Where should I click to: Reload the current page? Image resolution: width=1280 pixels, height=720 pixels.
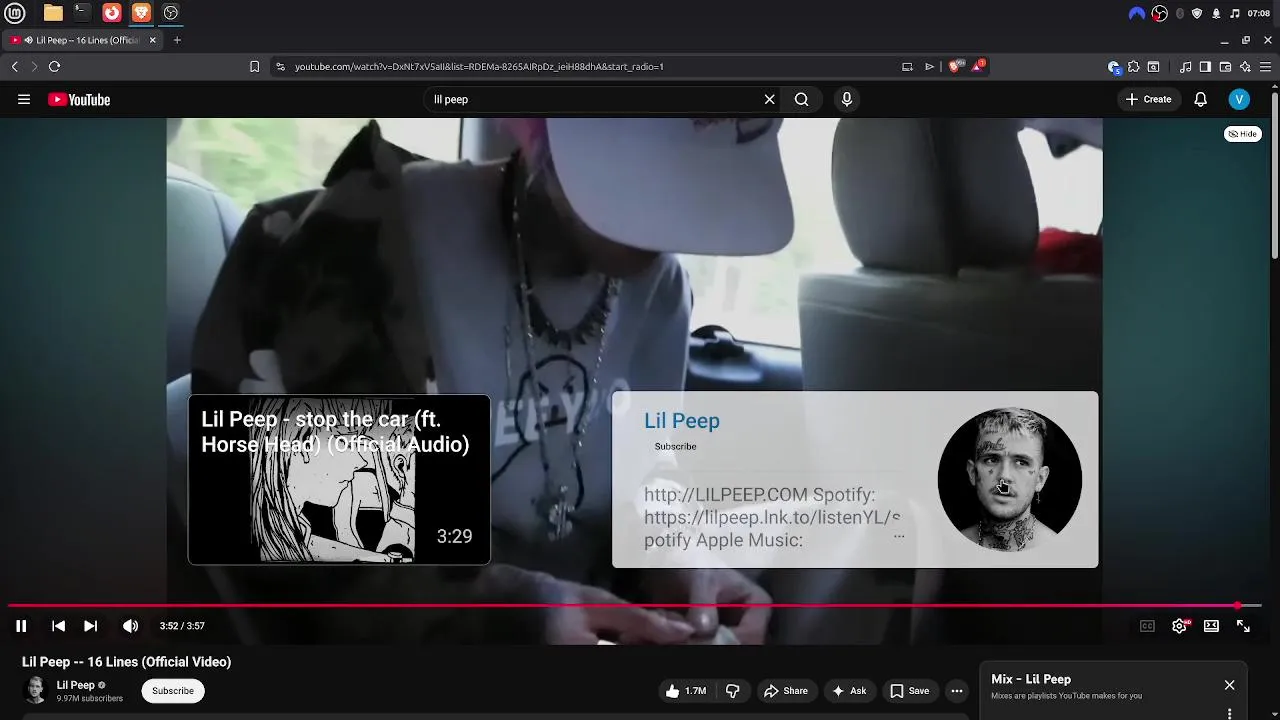coord(54,66)
